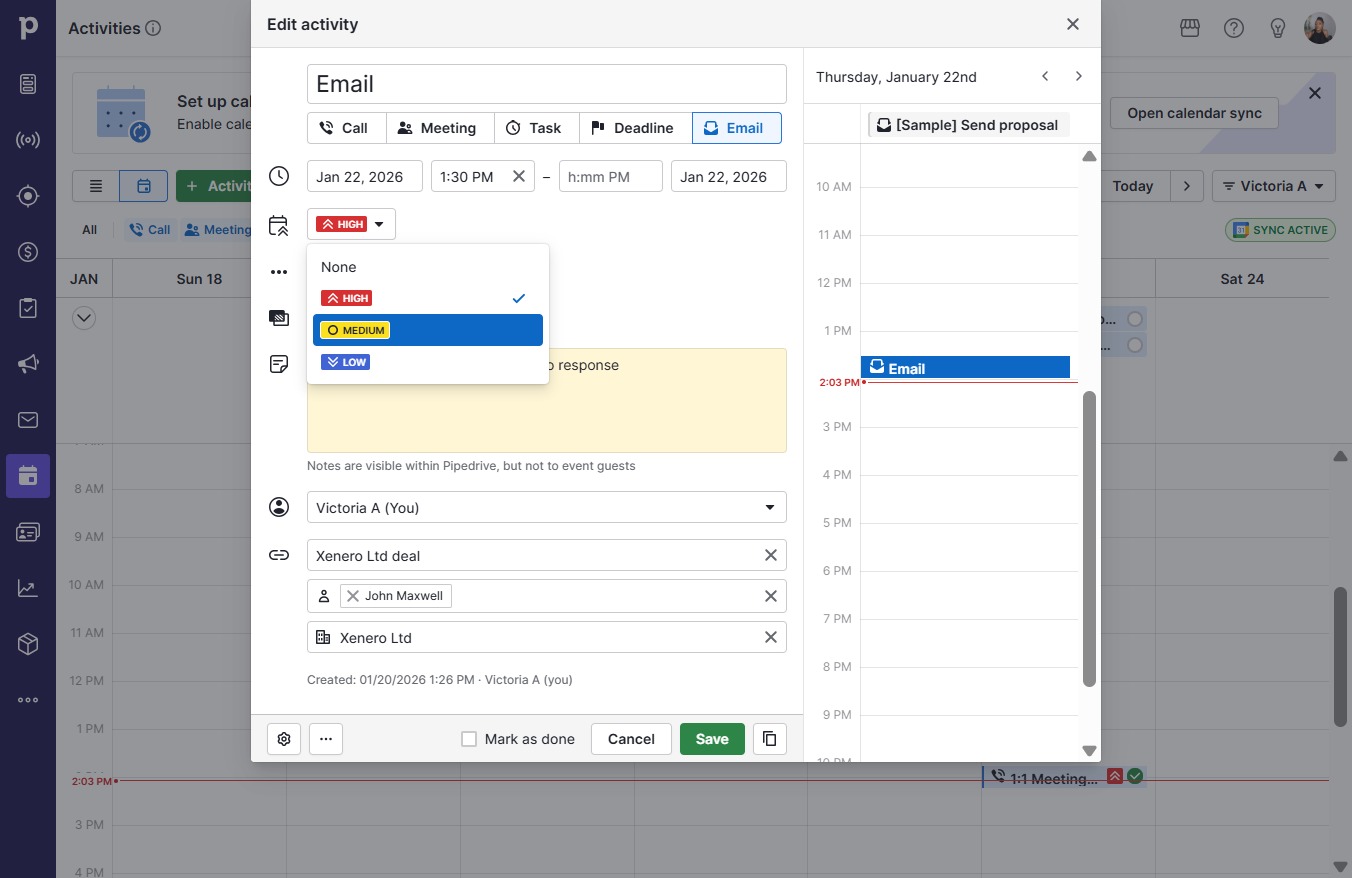Select Call activity type
This screenshot has height=878, width=1352.
(x=346, y=128)
